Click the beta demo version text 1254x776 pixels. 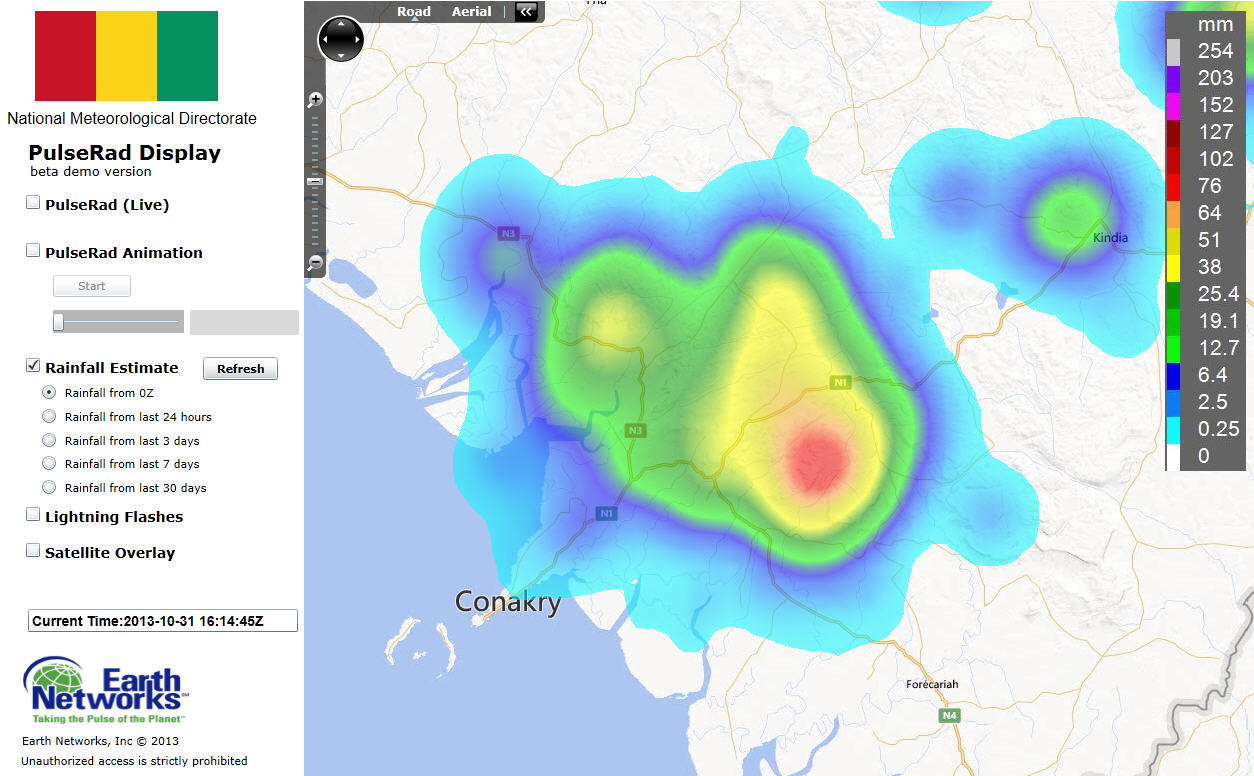tap(91, 172)
